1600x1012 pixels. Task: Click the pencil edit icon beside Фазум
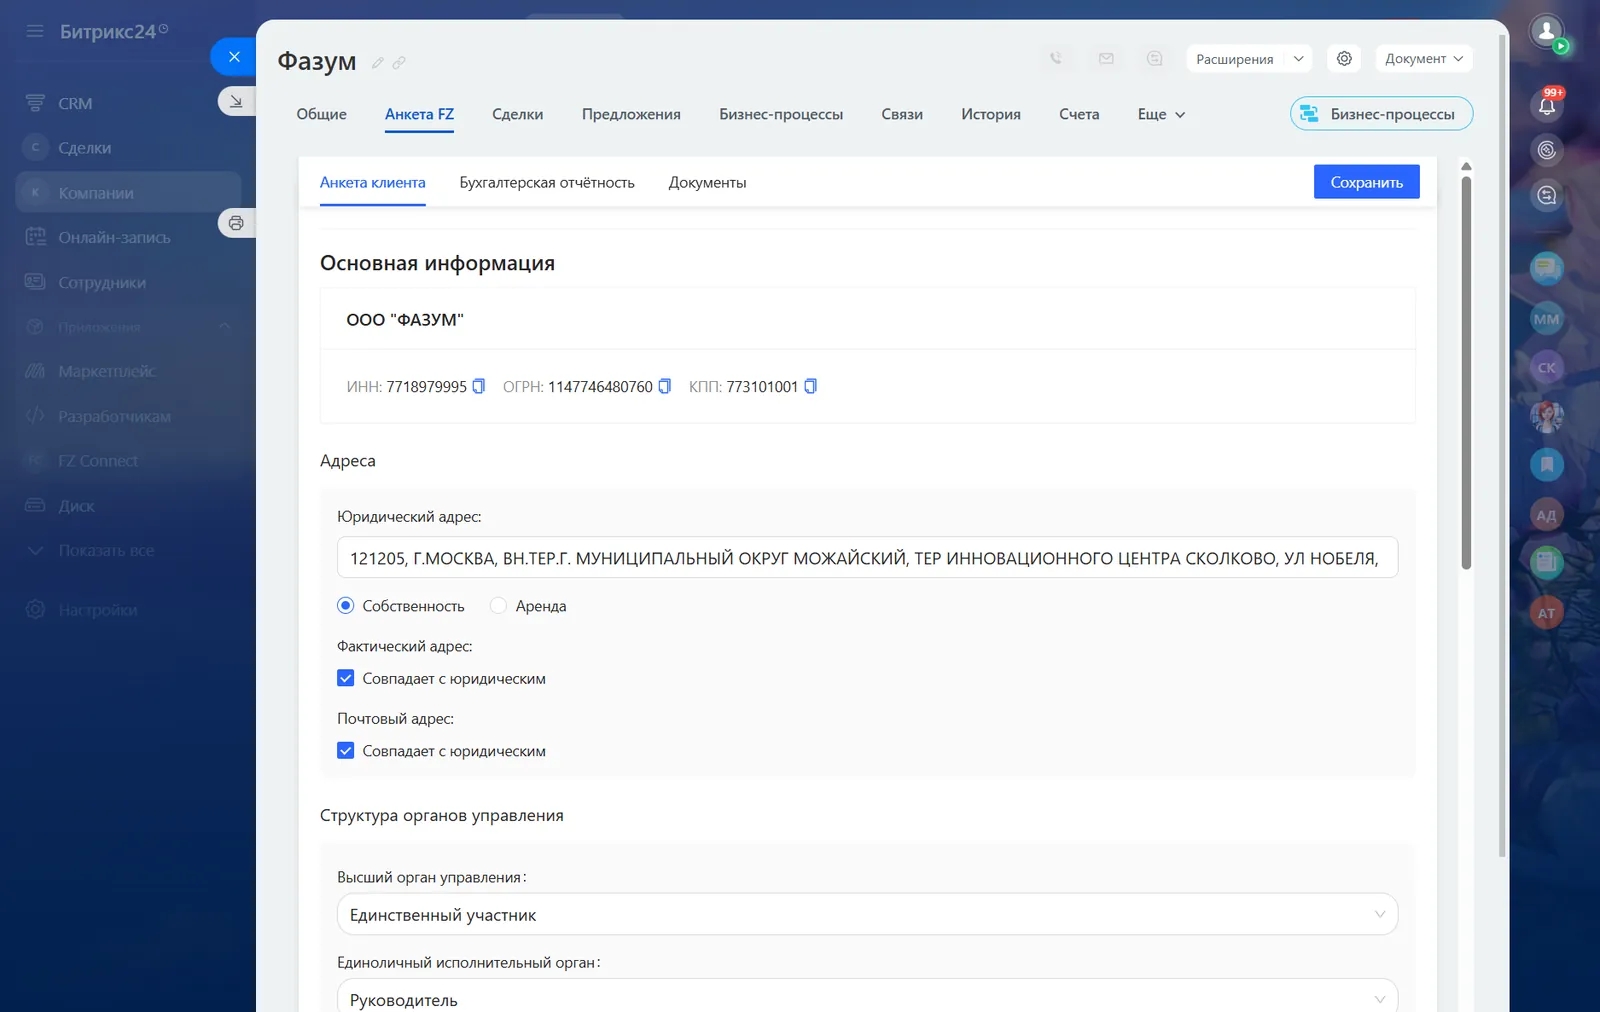[378, 63]
